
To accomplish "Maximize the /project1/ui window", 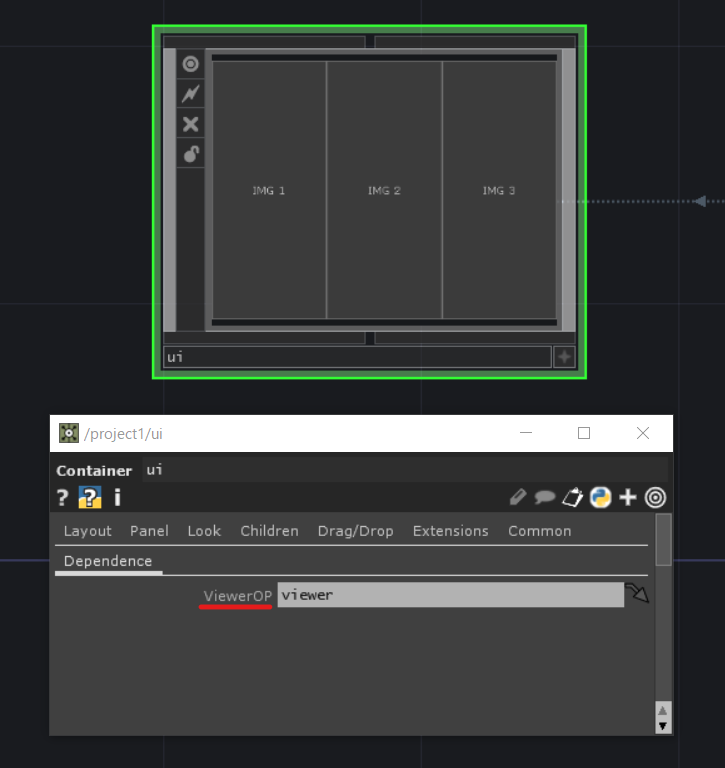I will (x=584, y=433).
